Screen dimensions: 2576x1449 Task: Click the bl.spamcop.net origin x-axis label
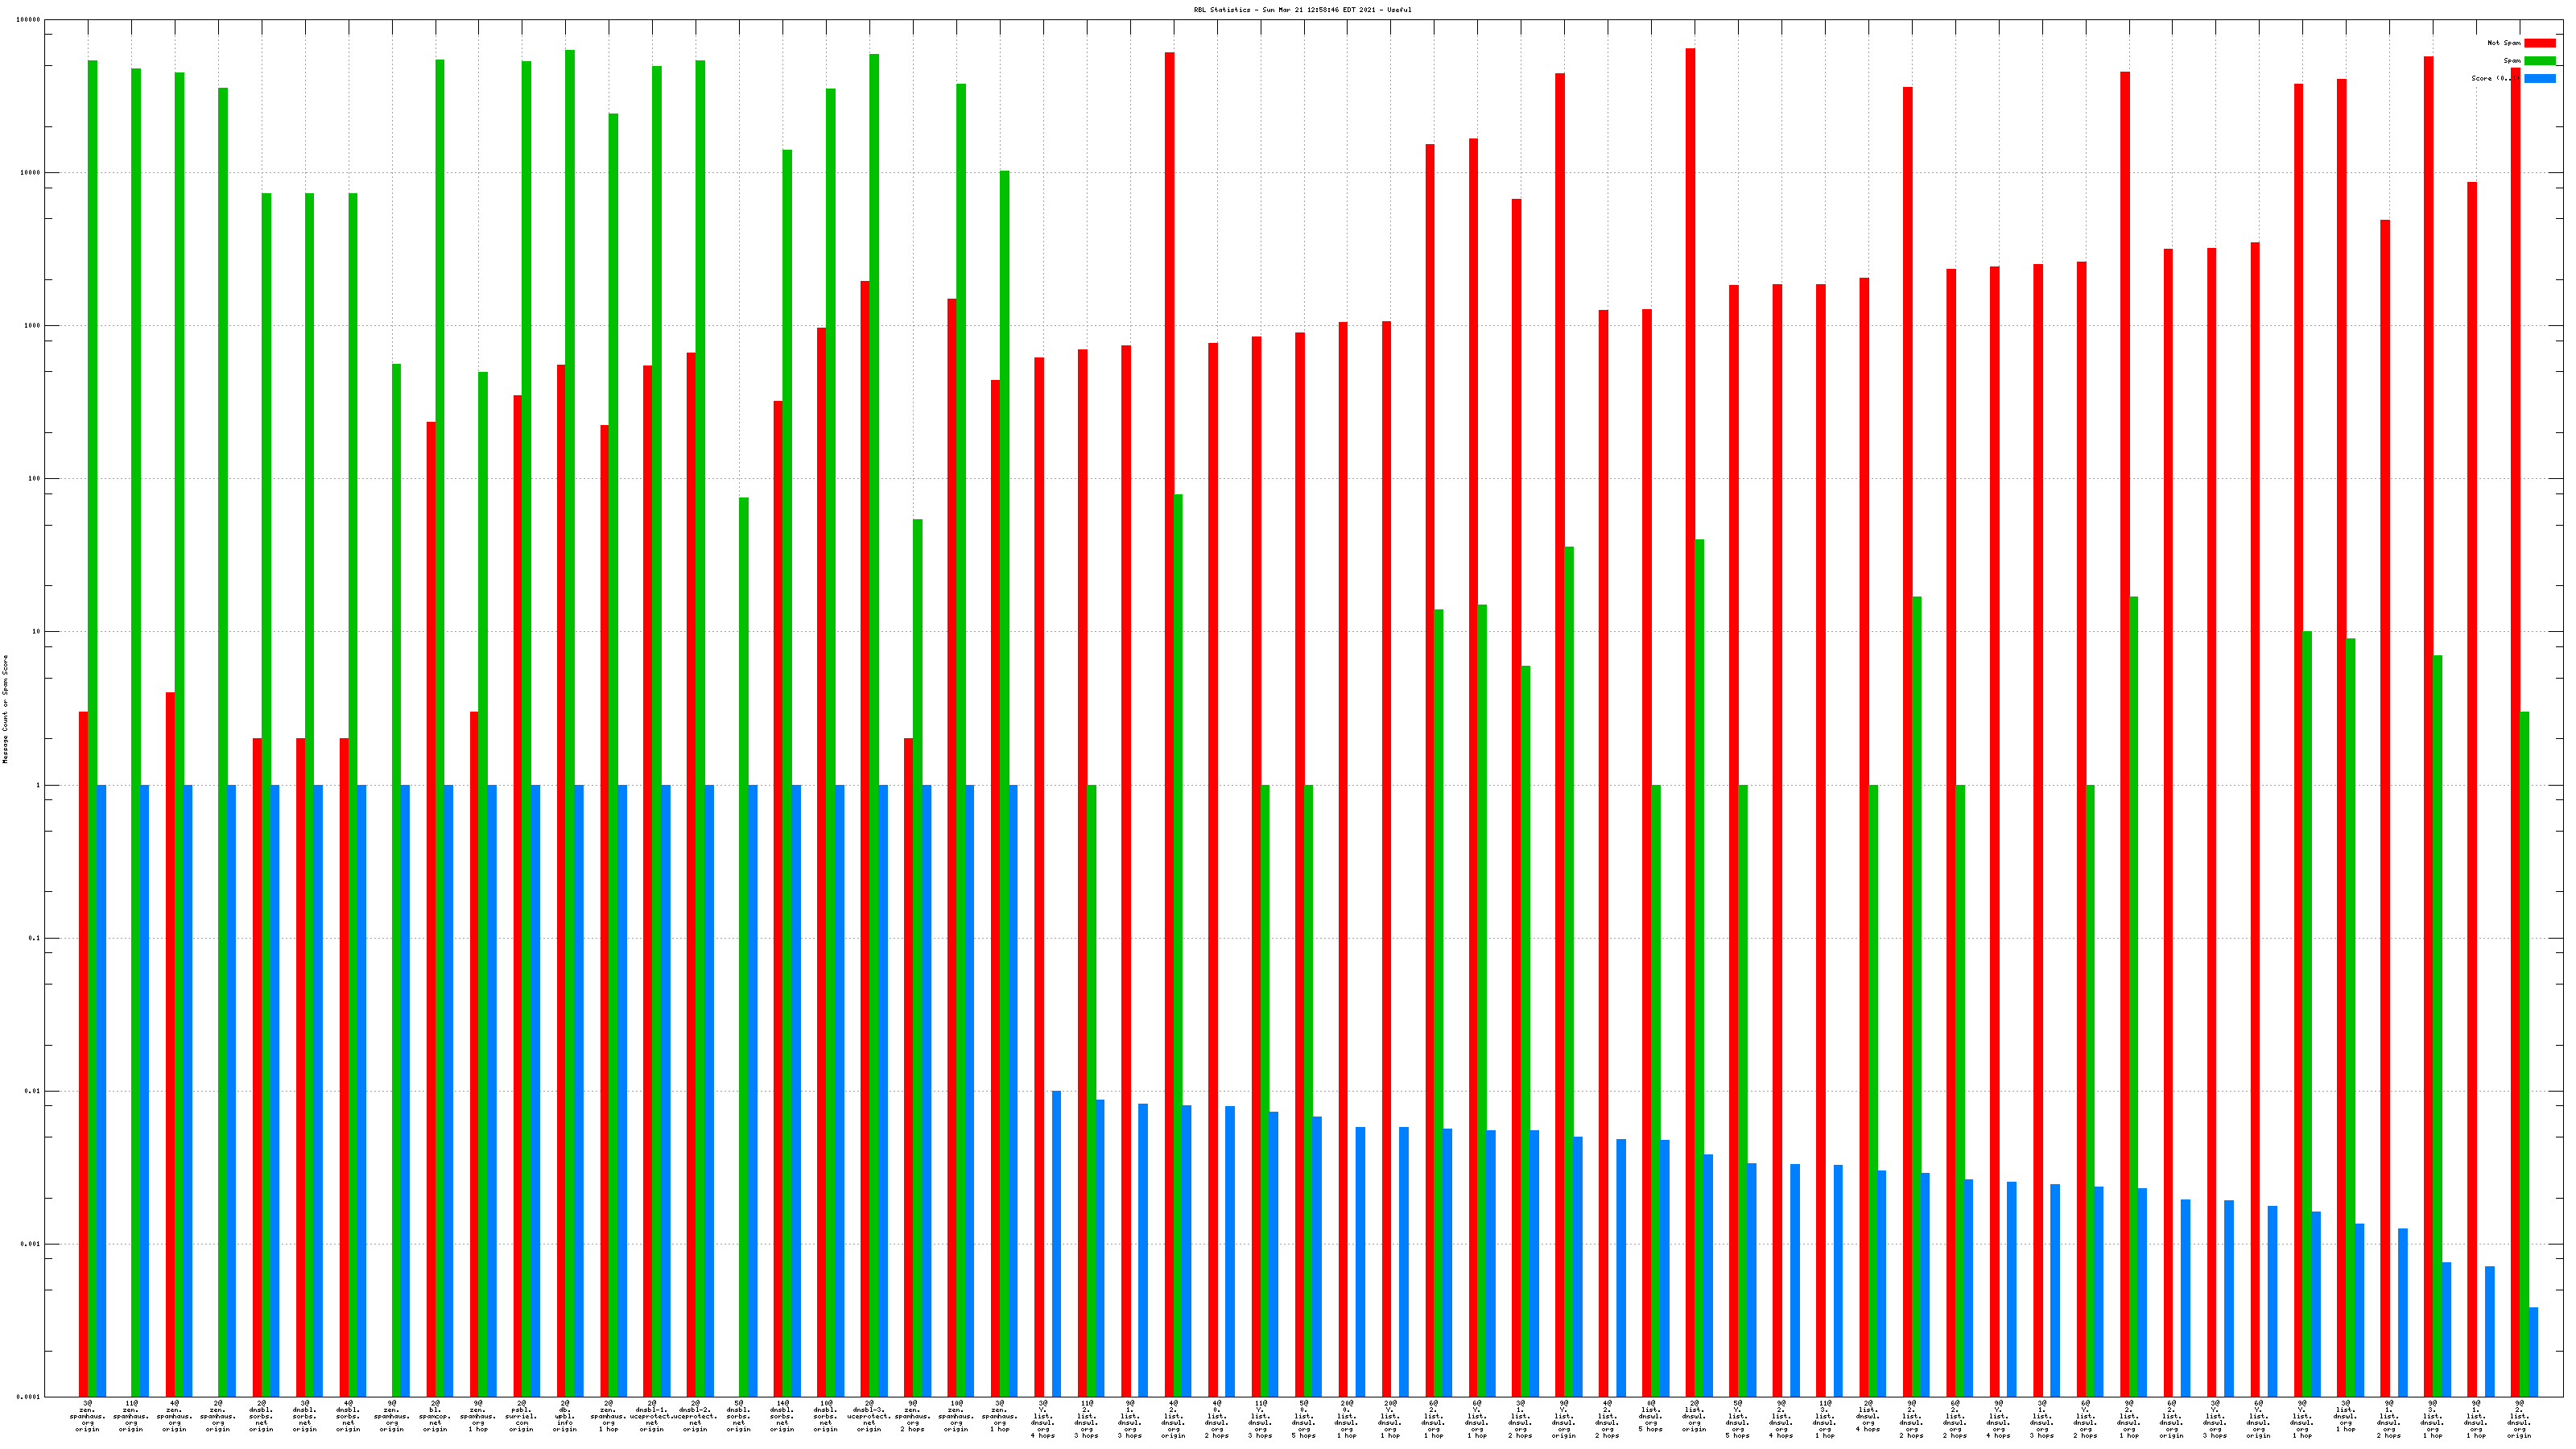435,1416
